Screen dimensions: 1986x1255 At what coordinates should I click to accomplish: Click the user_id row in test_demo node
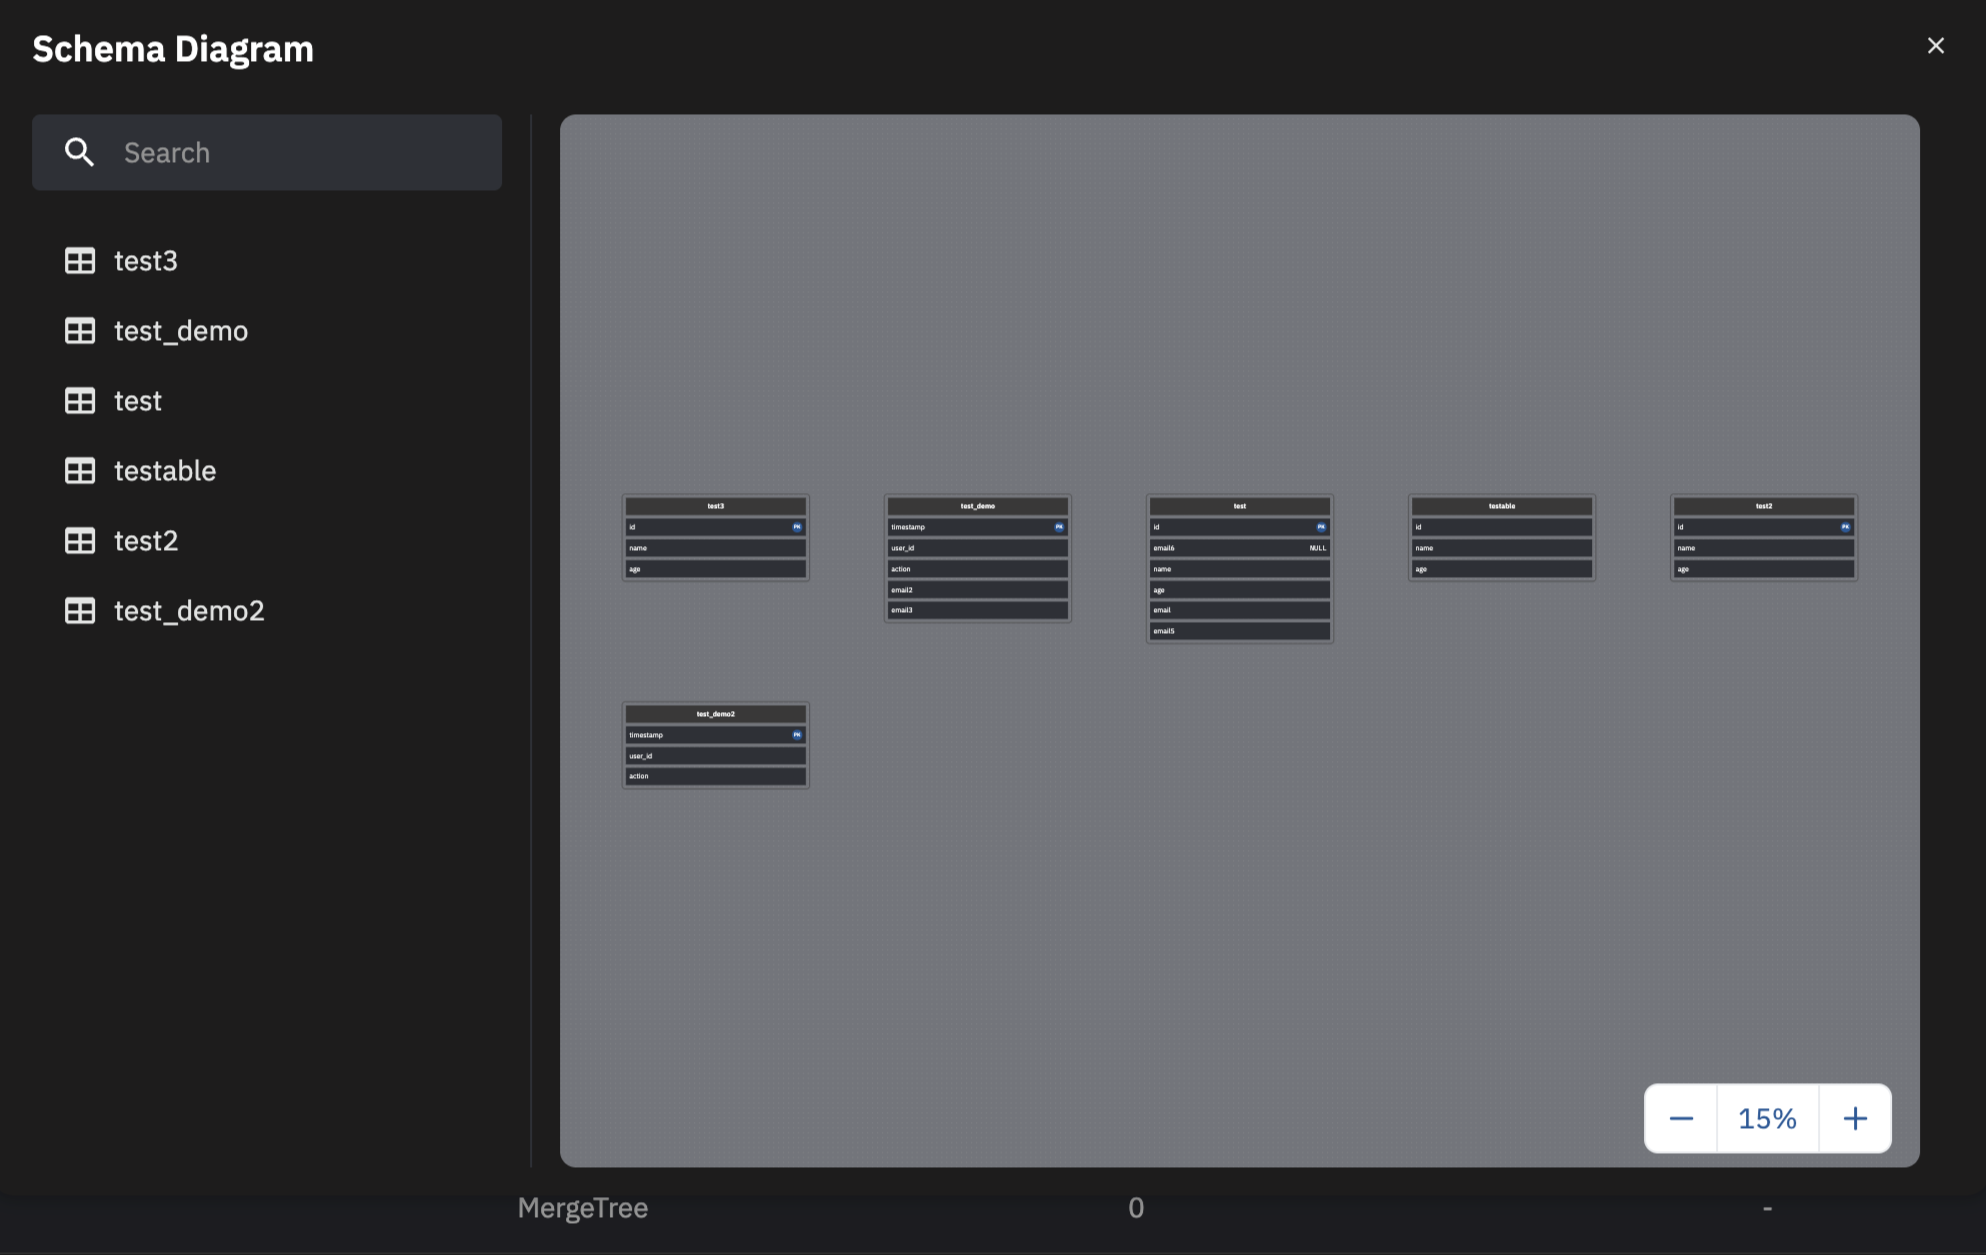[976, 548]
